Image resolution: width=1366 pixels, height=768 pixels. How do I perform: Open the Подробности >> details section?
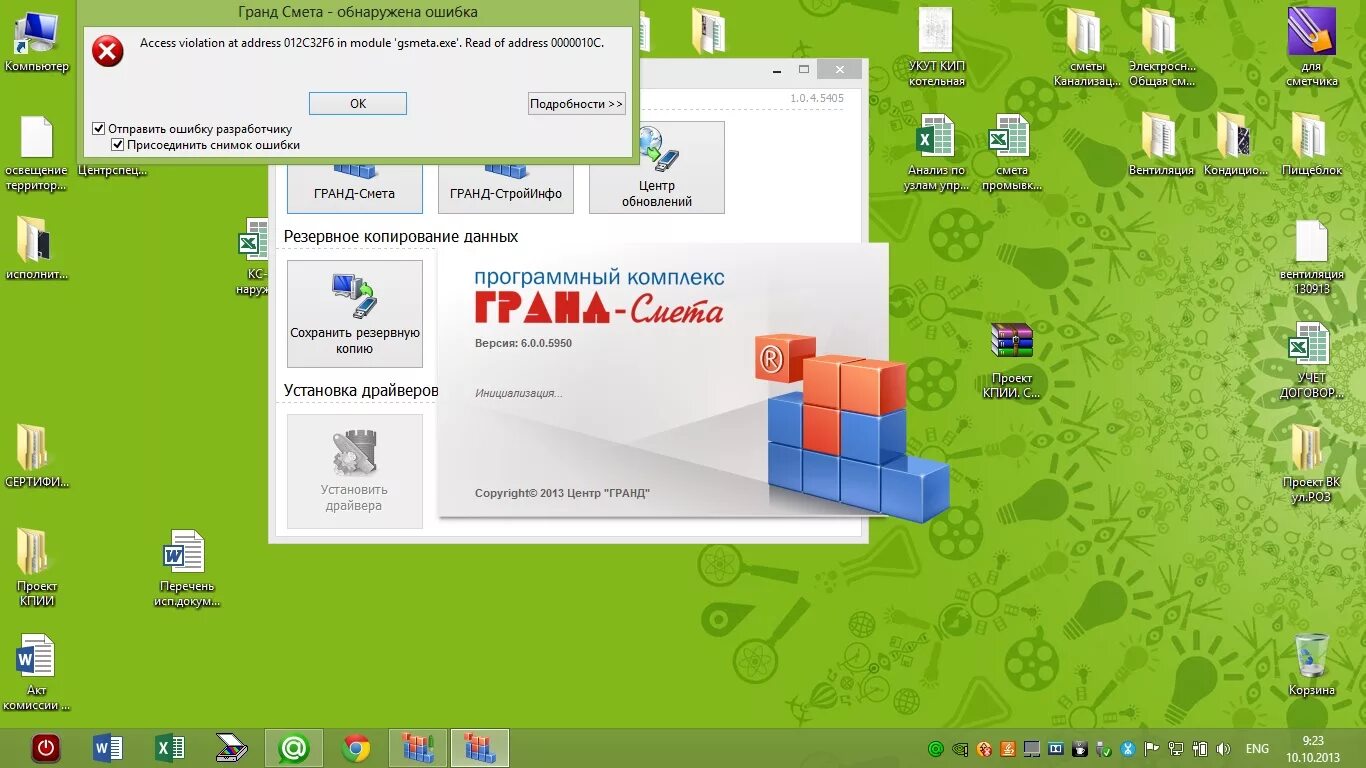tap(576, 103)
